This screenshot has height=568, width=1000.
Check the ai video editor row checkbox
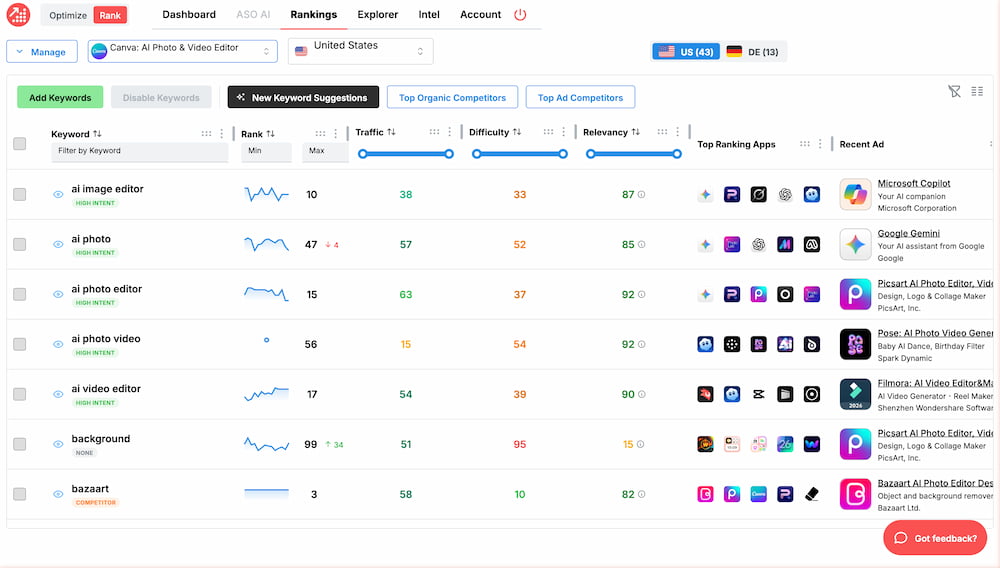pyautogui.click(x=20, y=394)
